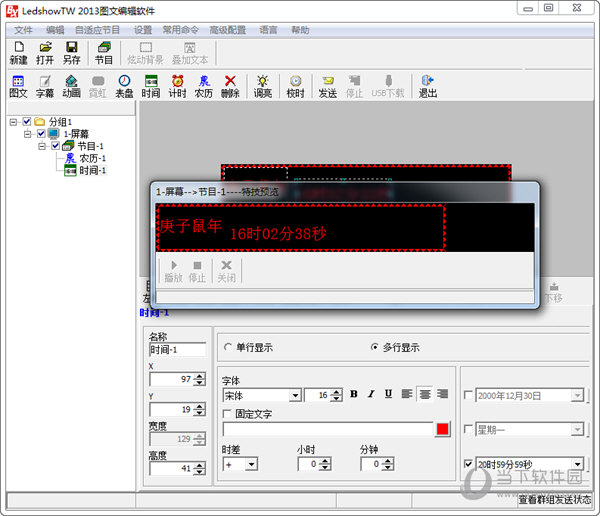Insert a 时间 time area
The height and width of the screenshot is (516, 600).
click(x=151, y=87)
